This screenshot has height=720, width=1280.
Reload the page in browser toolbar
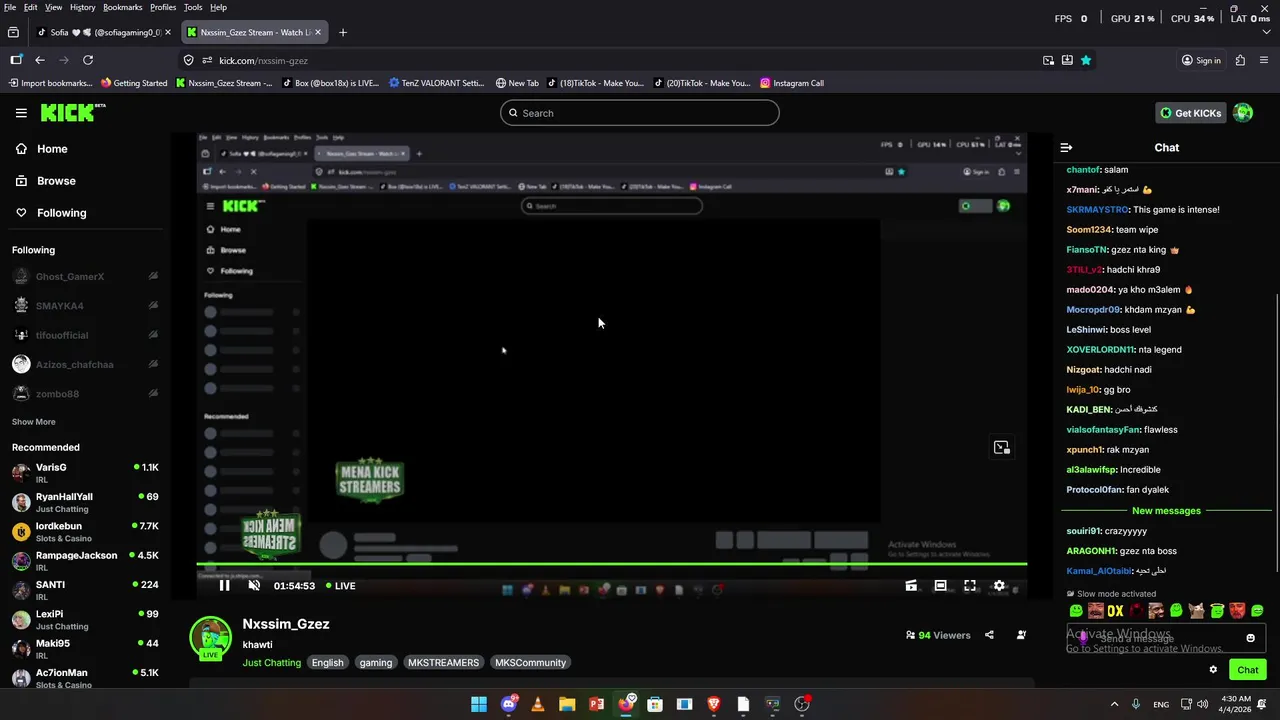[x=88, y=60]
